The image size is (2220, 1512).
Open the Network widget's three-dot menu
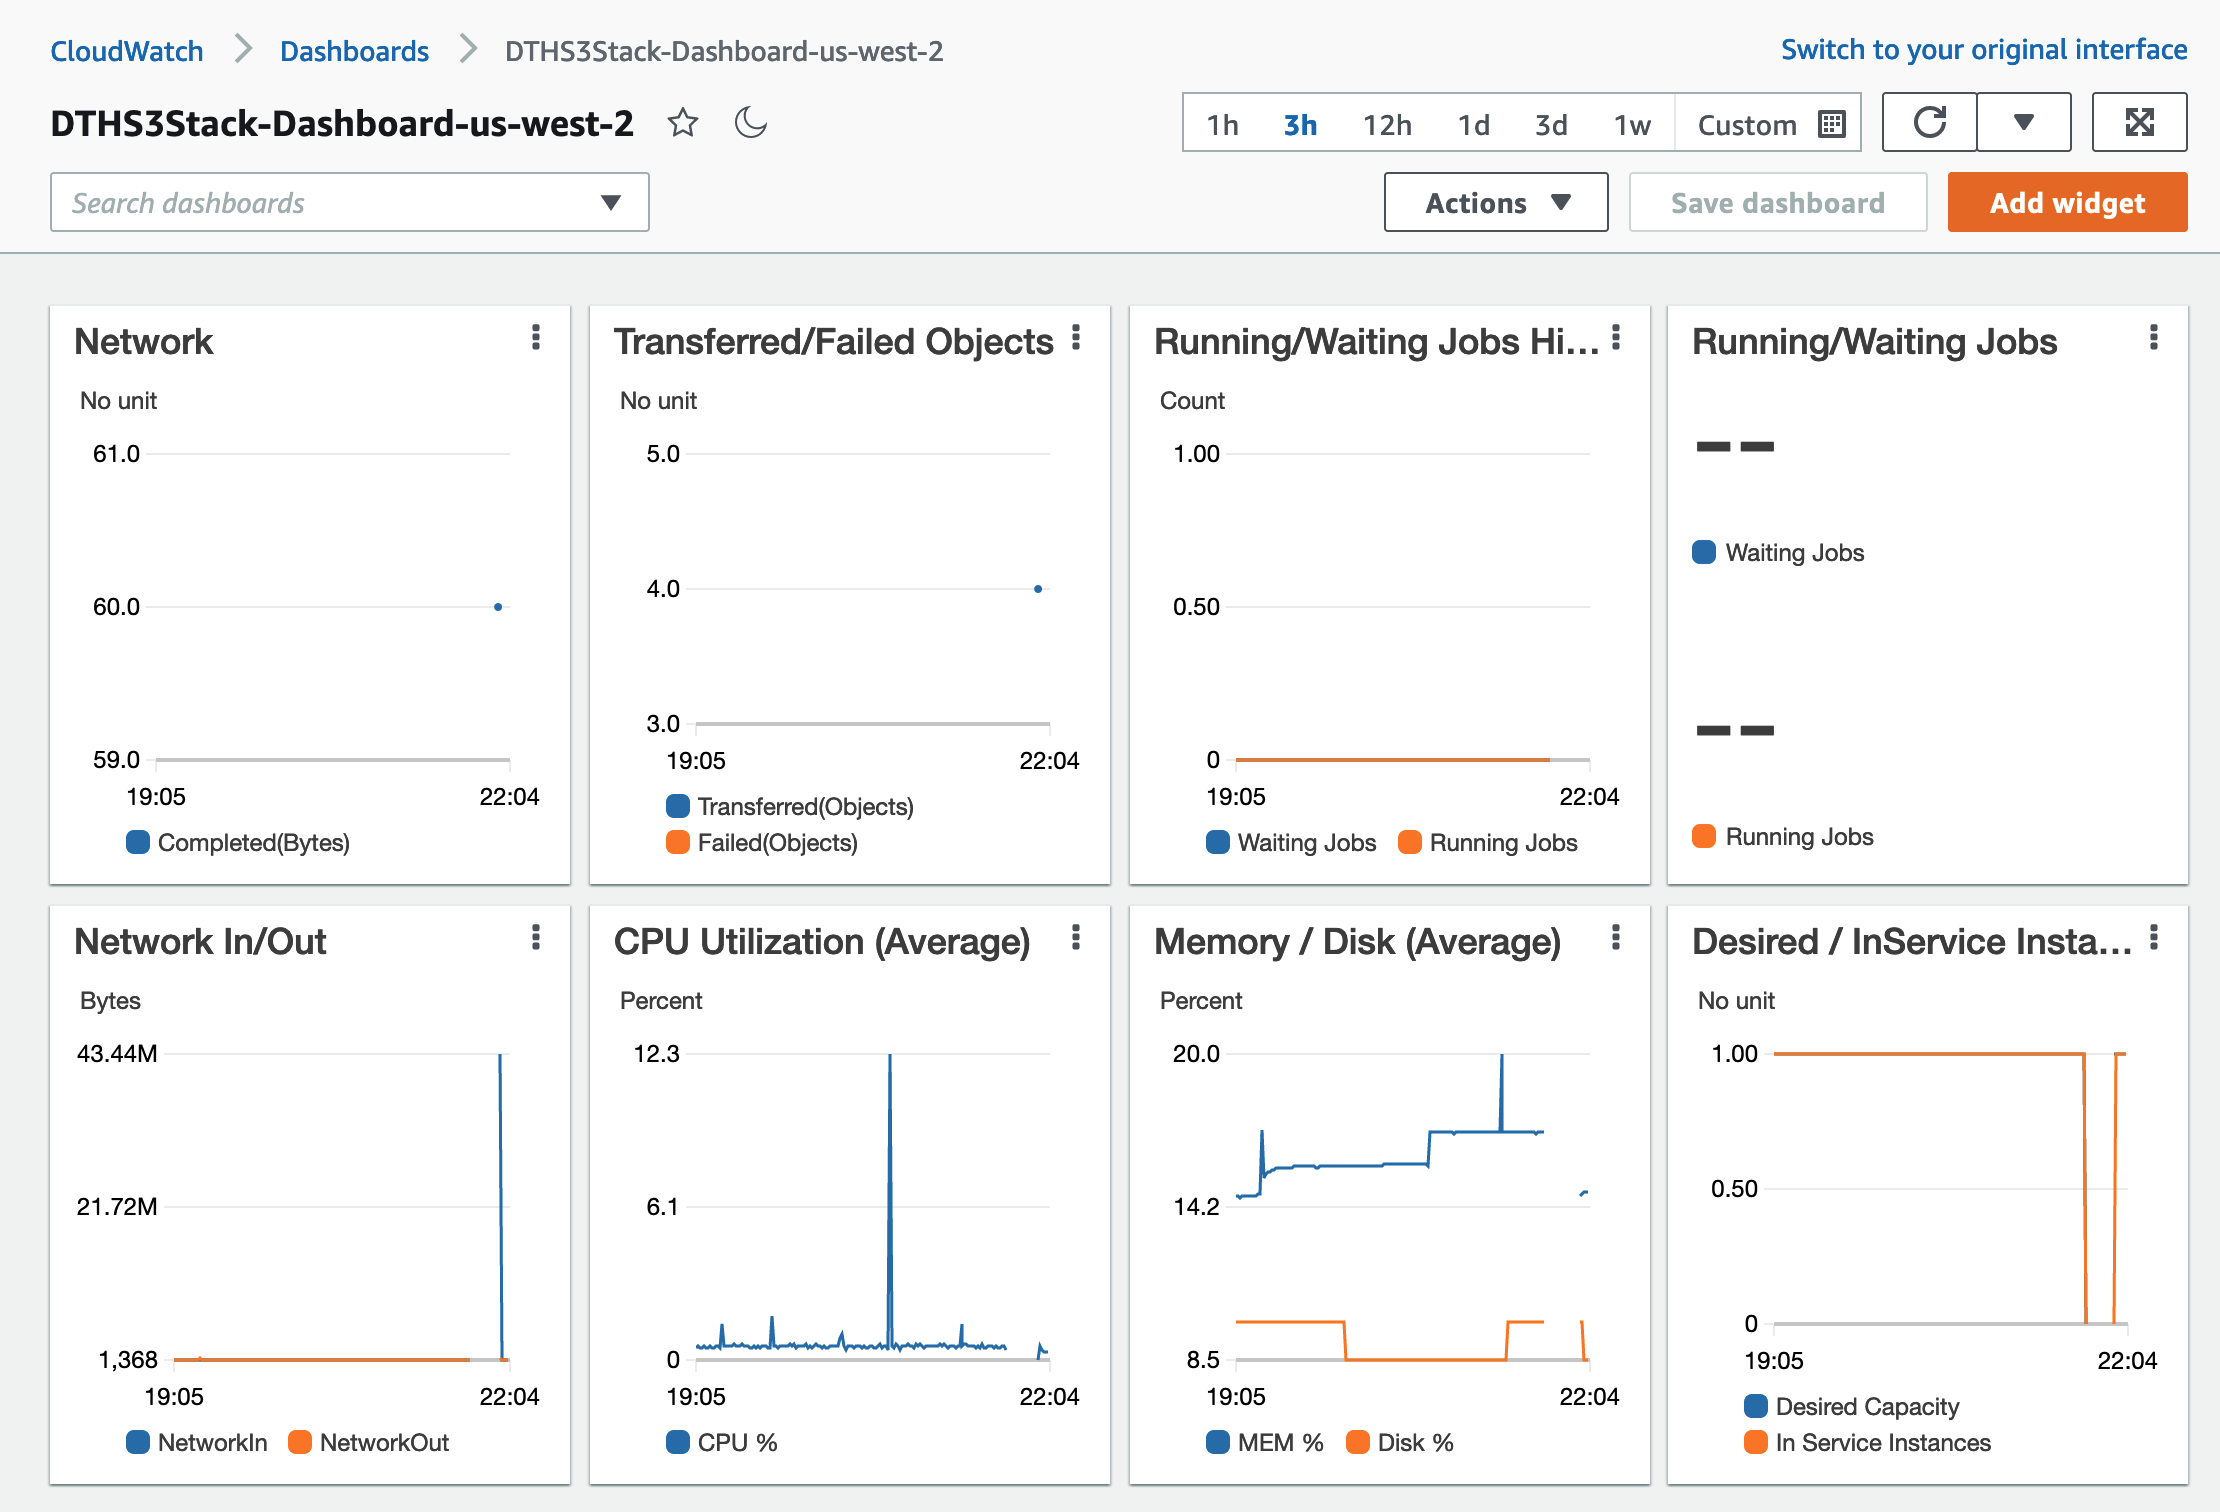[536, 338]
